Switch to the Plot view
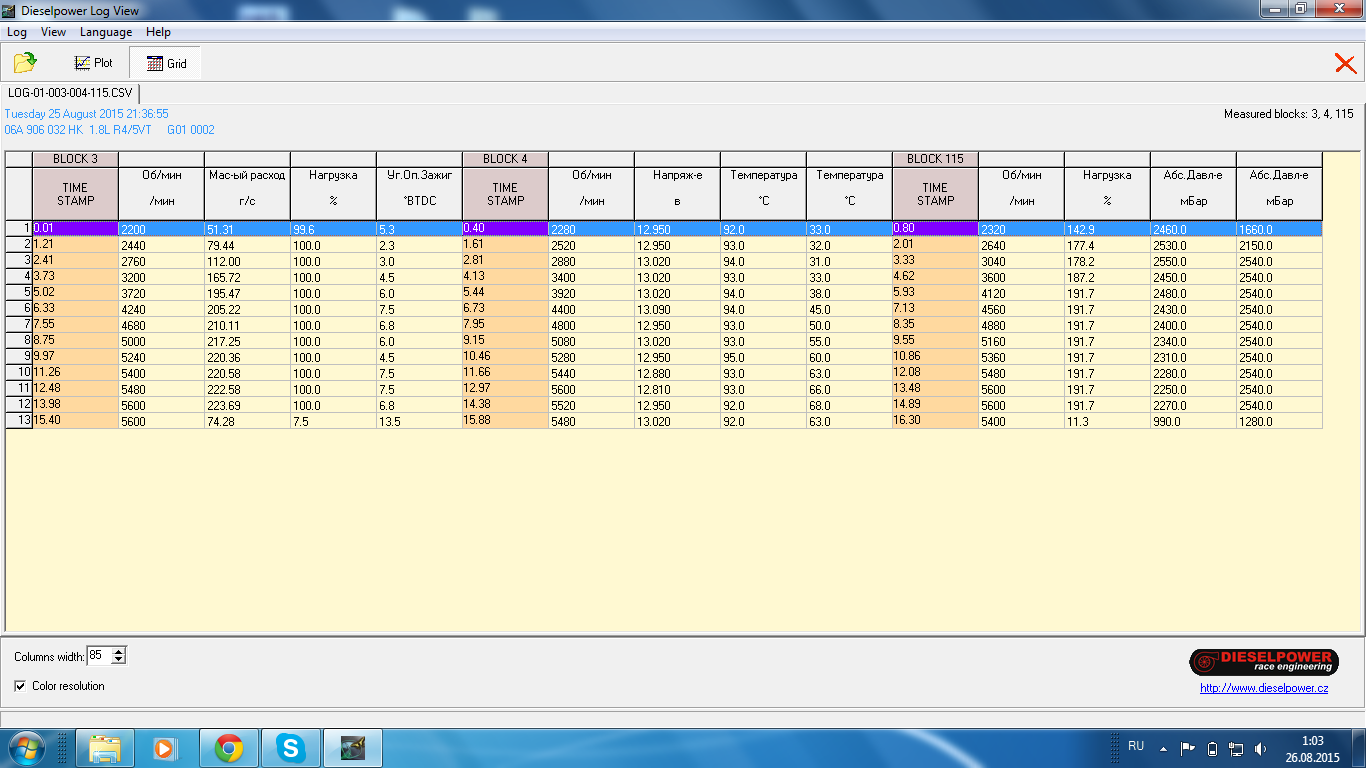 [x=93, y=63]
